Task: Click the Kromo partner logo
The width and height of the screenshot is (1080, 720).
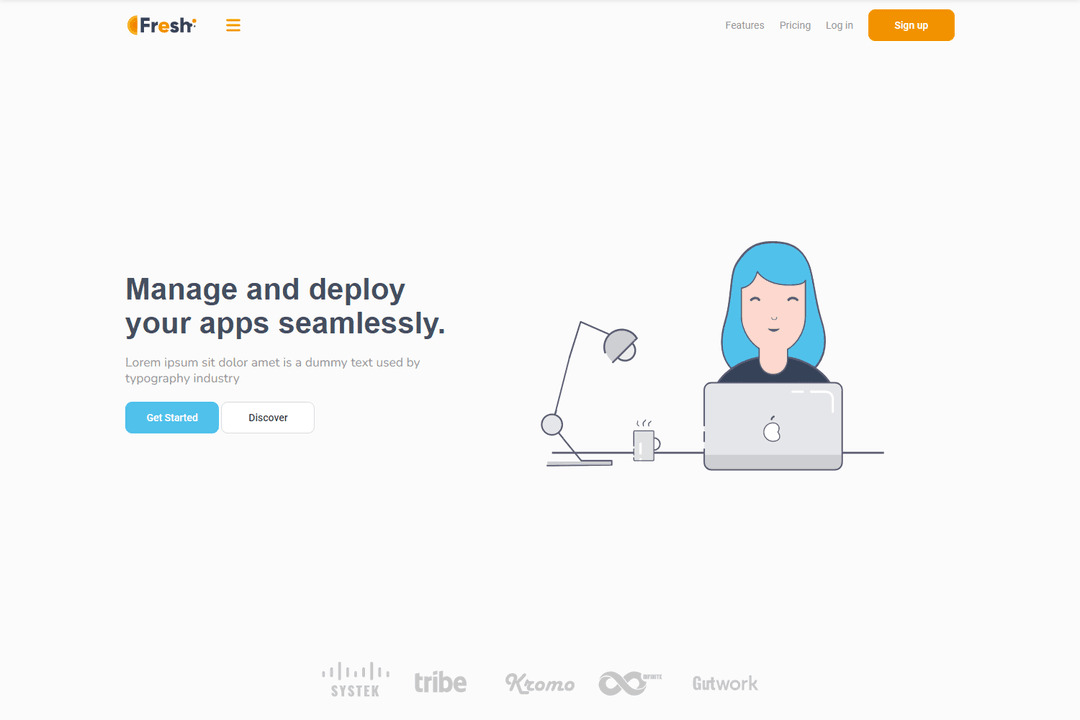Action: click(539, 683)
